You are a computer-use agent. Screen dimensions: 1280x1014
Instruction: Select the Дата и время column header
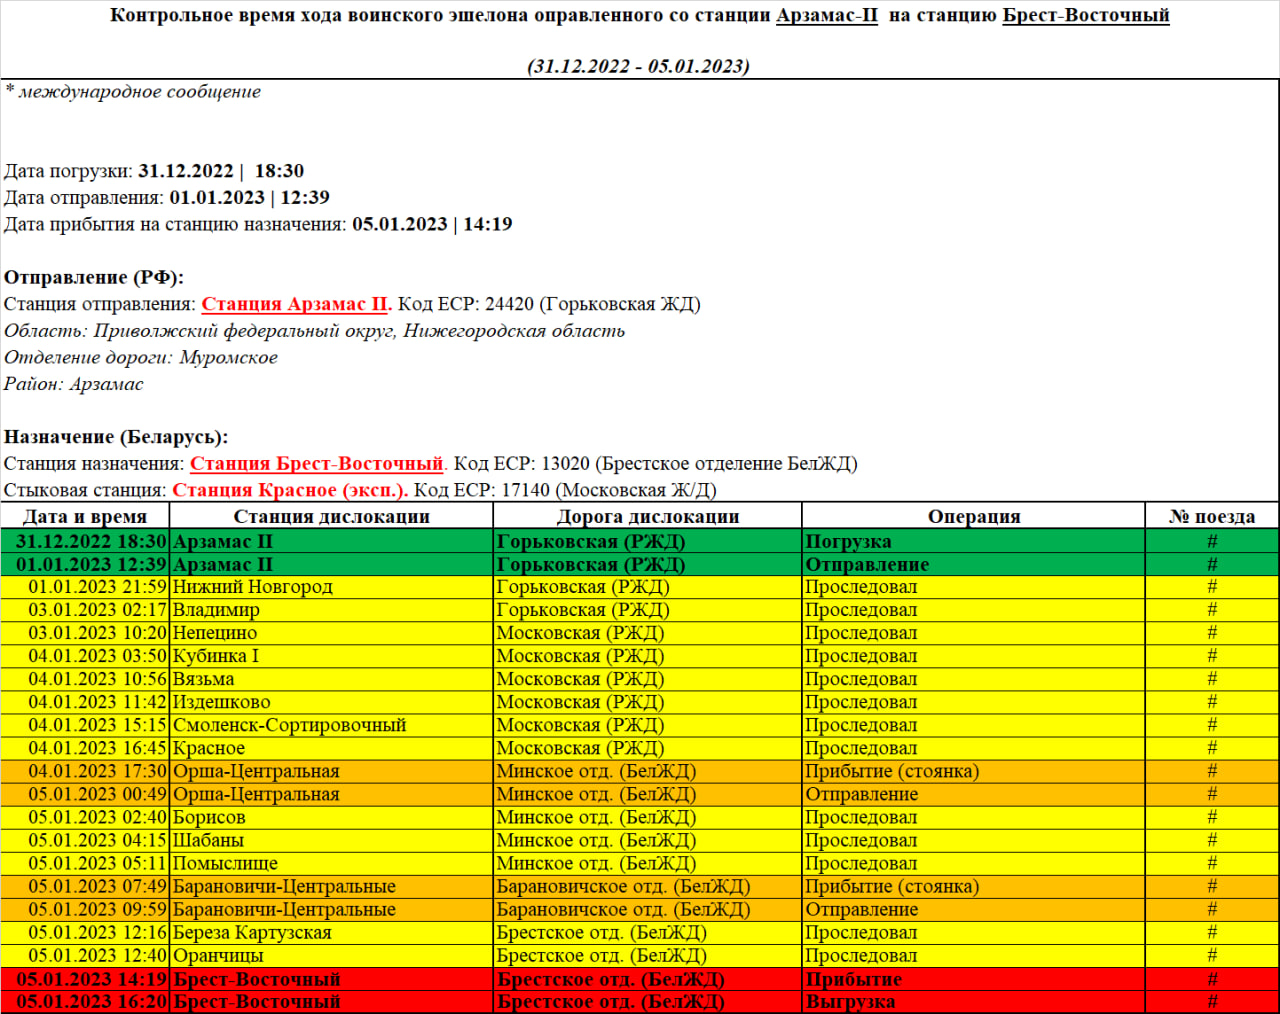click(x=85, y=516)
